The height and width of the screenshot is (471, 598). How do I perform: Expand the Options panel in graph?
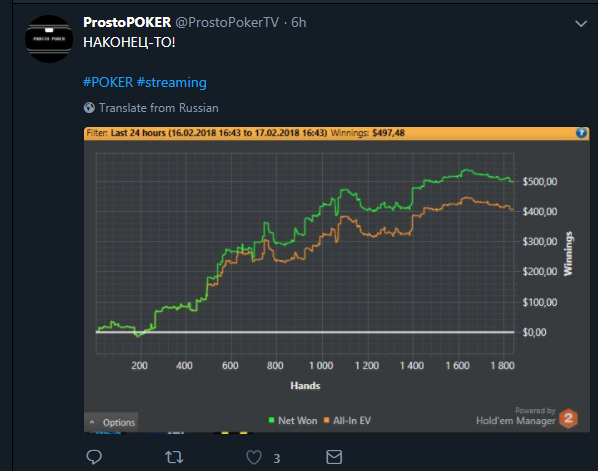[111, 422]
